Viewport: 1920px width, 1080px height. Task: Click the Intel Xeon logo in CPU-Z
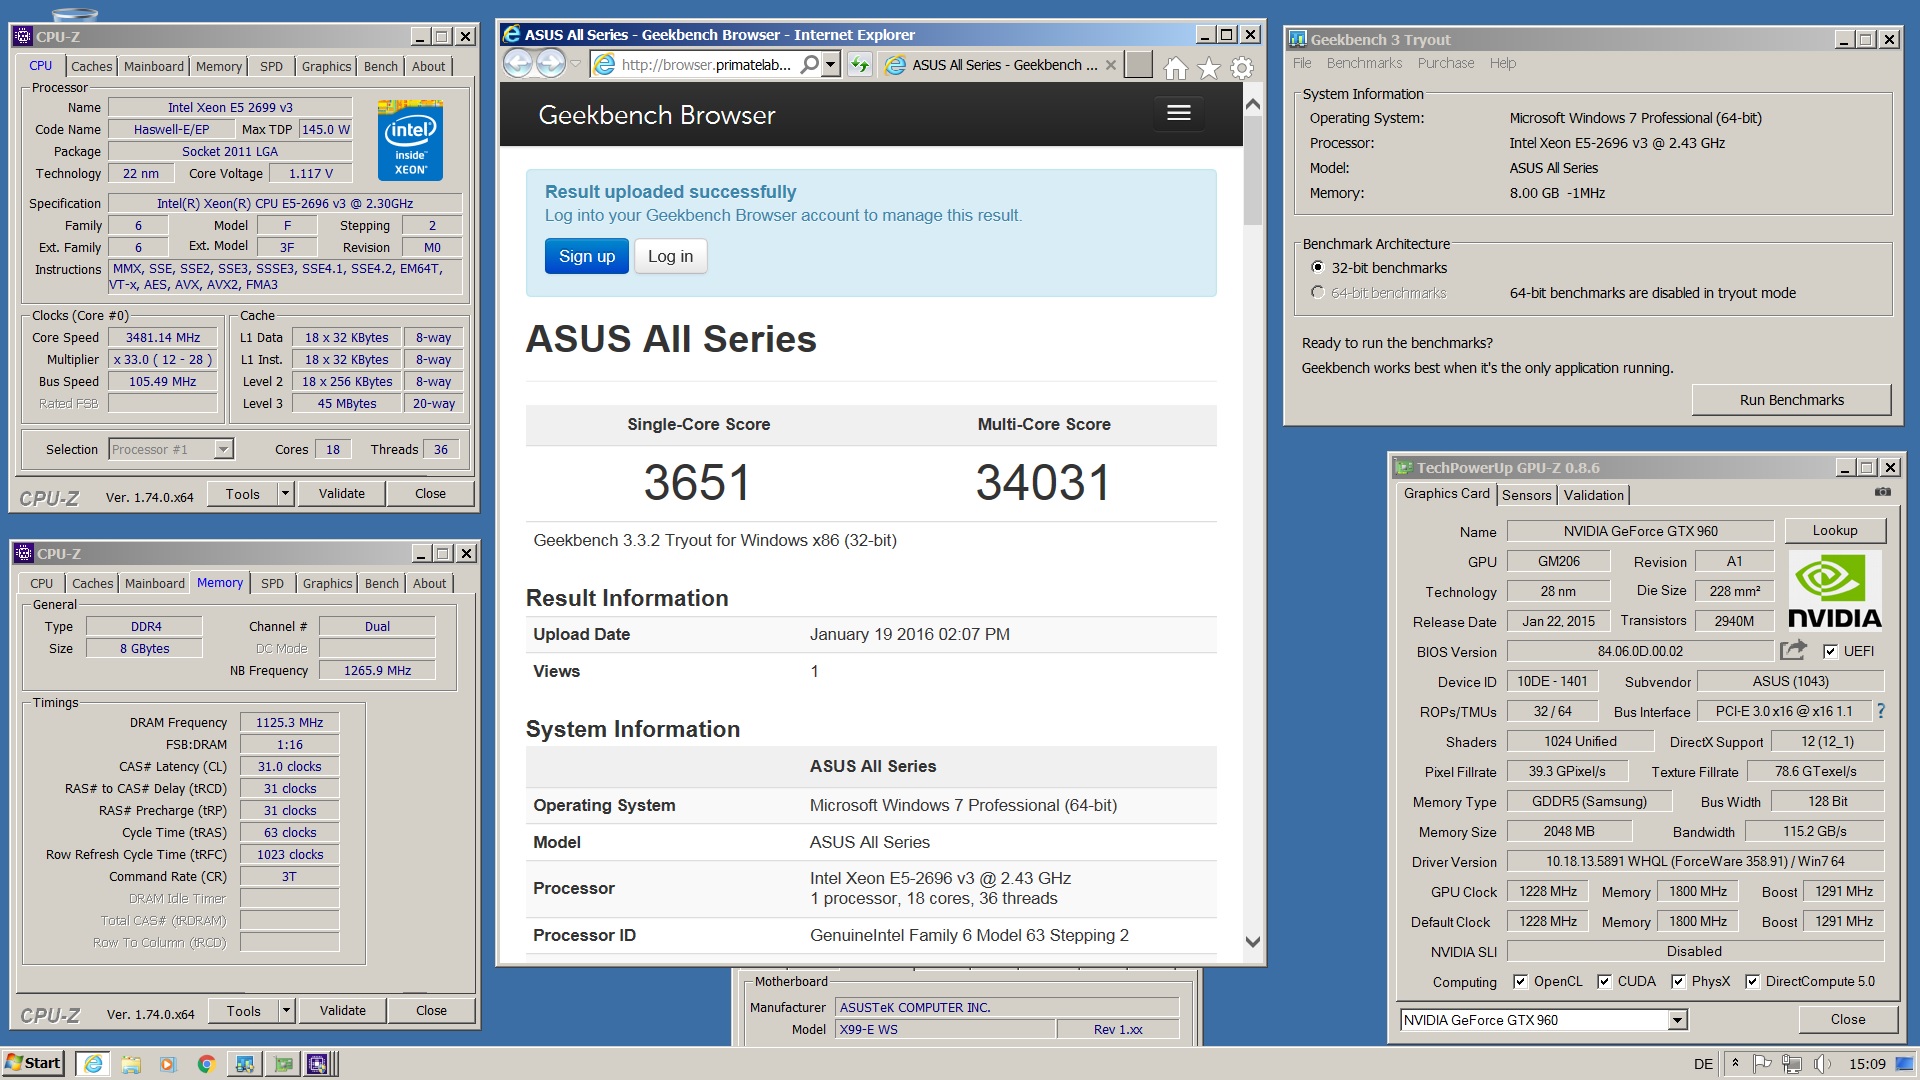(x=410, y=140)
